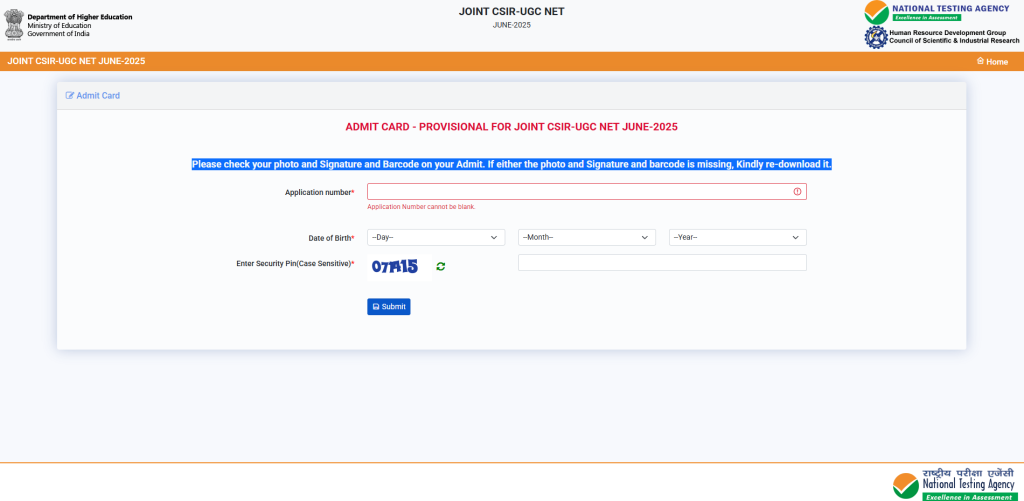Click the home icon beside Home
The image size is (1024, 501).
980,61
